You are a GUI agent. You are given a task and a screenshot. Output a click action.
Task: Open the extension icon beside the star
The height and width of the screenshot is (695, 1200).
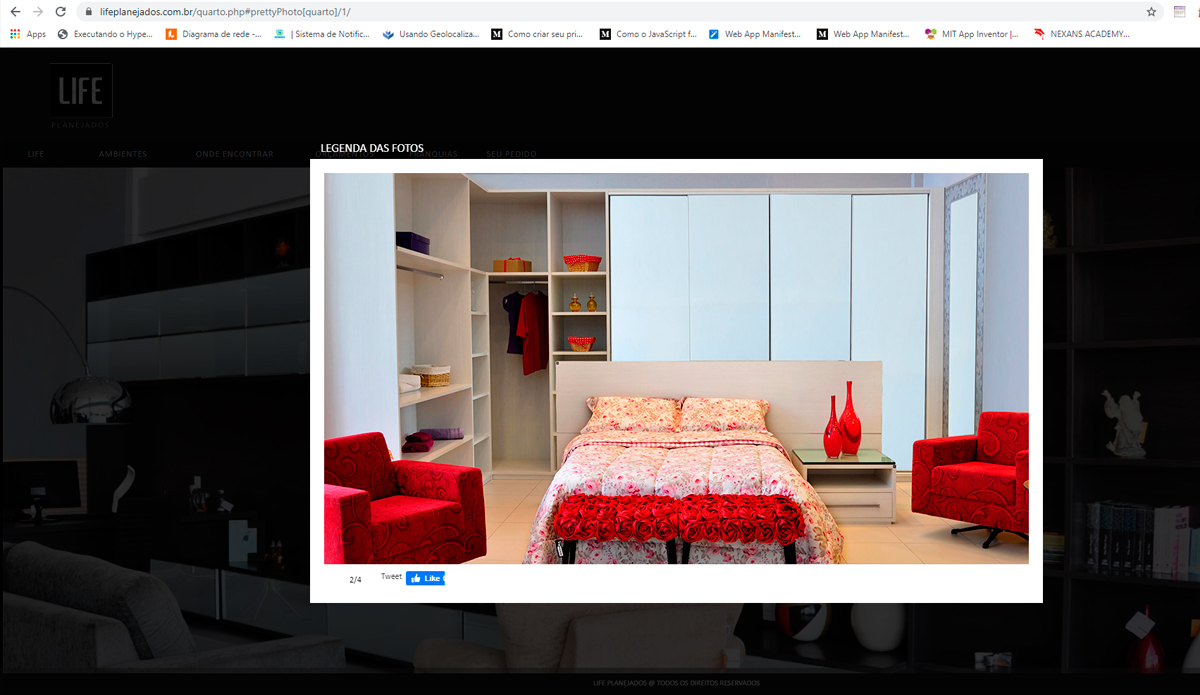[x=1180, y=12]
